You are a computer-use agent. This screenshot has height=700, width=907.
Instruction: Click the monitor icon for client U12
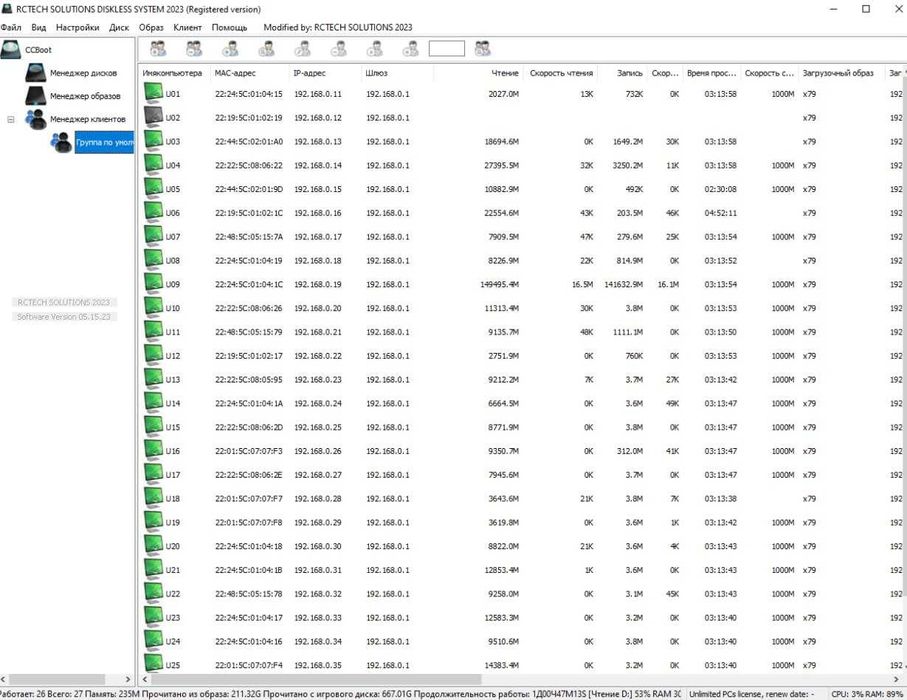(153, 354)
